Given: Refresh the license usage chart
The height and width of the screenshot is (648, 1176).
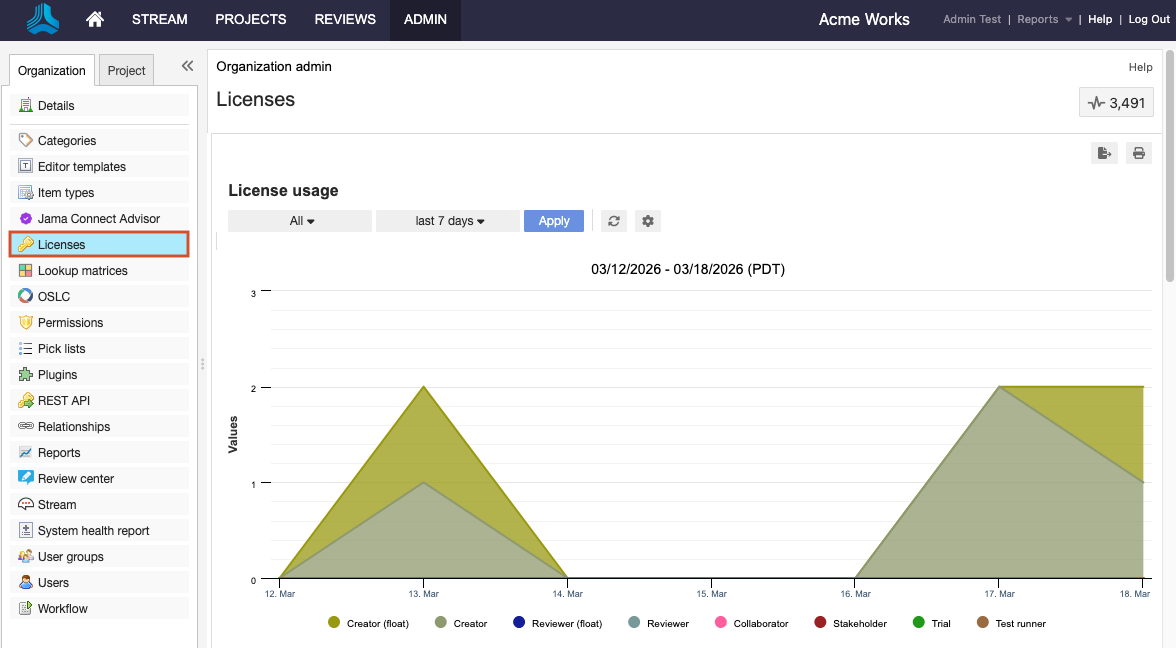Looking at the screenshot, I should click(614, 221).
